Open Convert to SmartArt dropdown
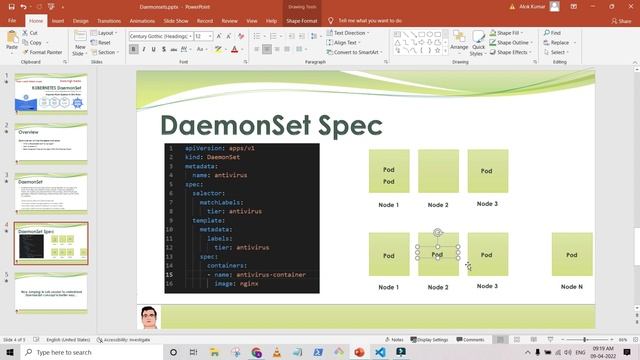The width and height of the screenshot is (640, 360). pos(355,52)
